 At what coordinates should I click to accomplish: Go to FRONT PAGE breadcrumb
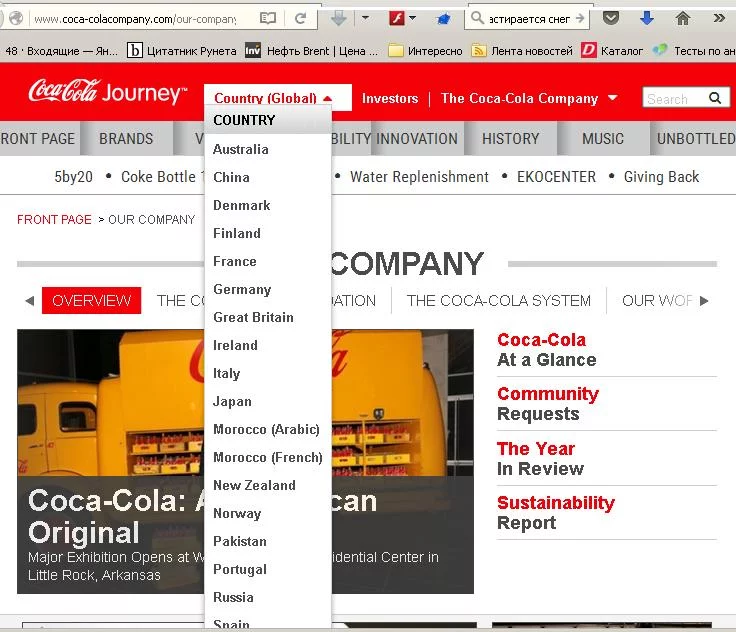pyautogui.click(x=54, y=219)
